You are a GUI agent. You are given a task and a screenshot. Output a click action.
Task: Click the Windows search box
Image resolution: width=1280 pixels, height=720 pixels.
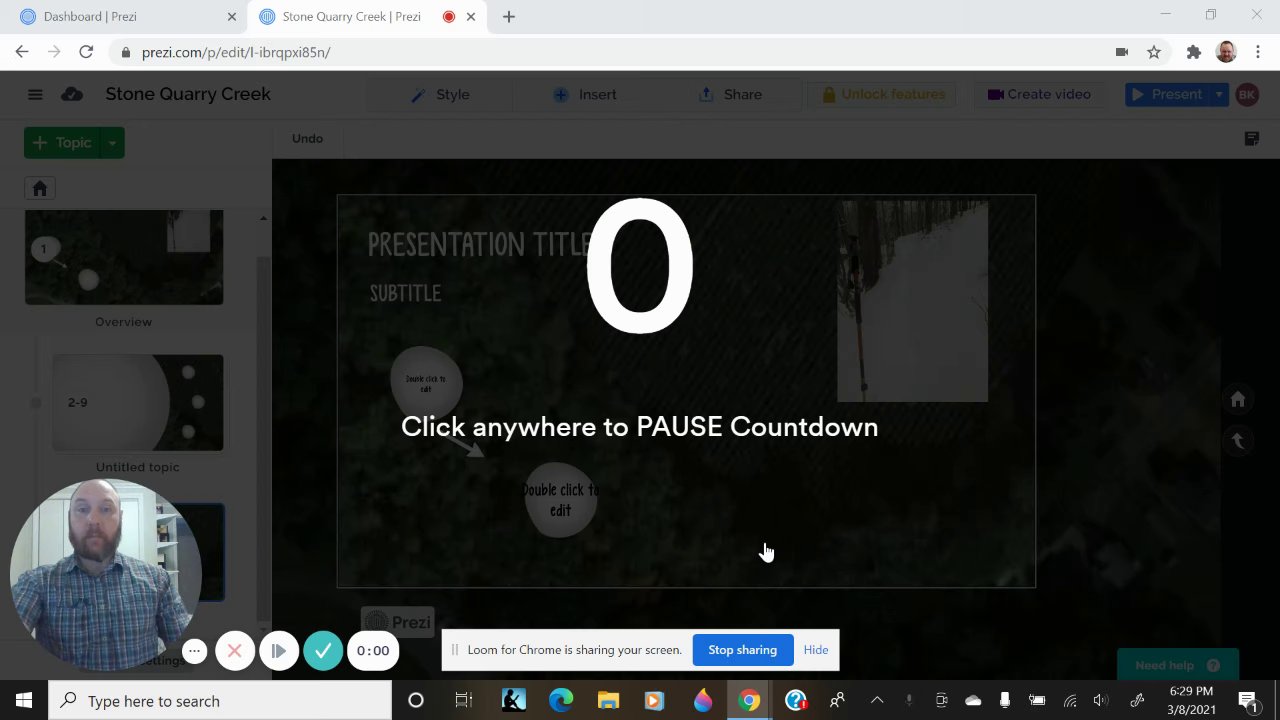pos(220,701)
